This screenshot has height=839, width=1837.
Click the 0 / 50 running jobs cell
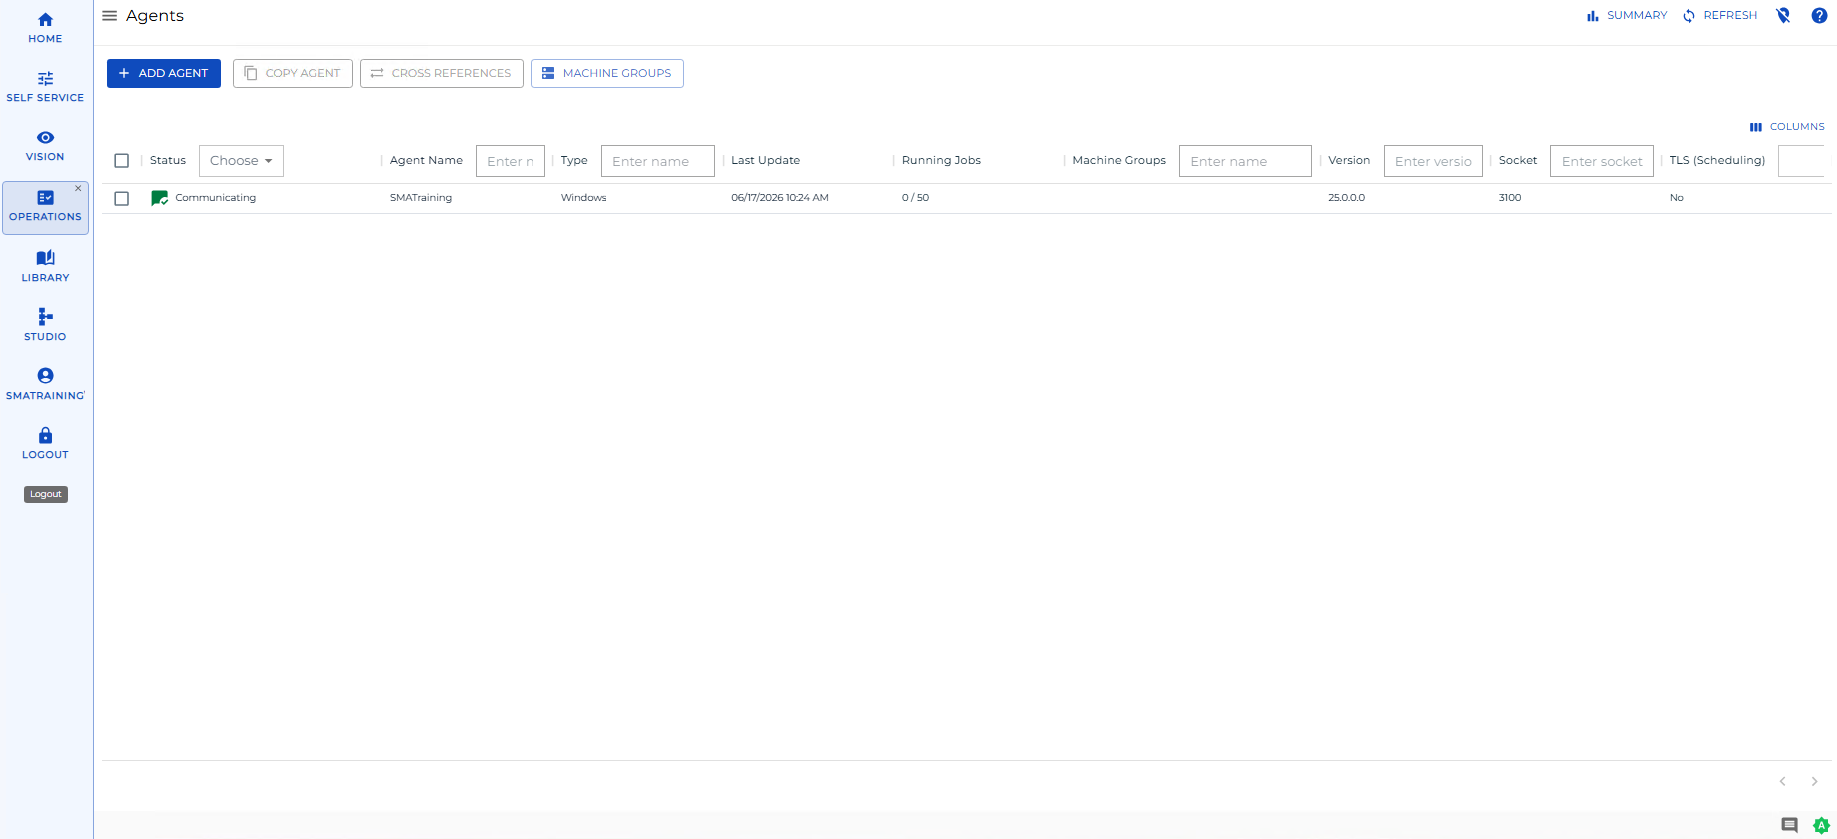[x=915, y=198]
